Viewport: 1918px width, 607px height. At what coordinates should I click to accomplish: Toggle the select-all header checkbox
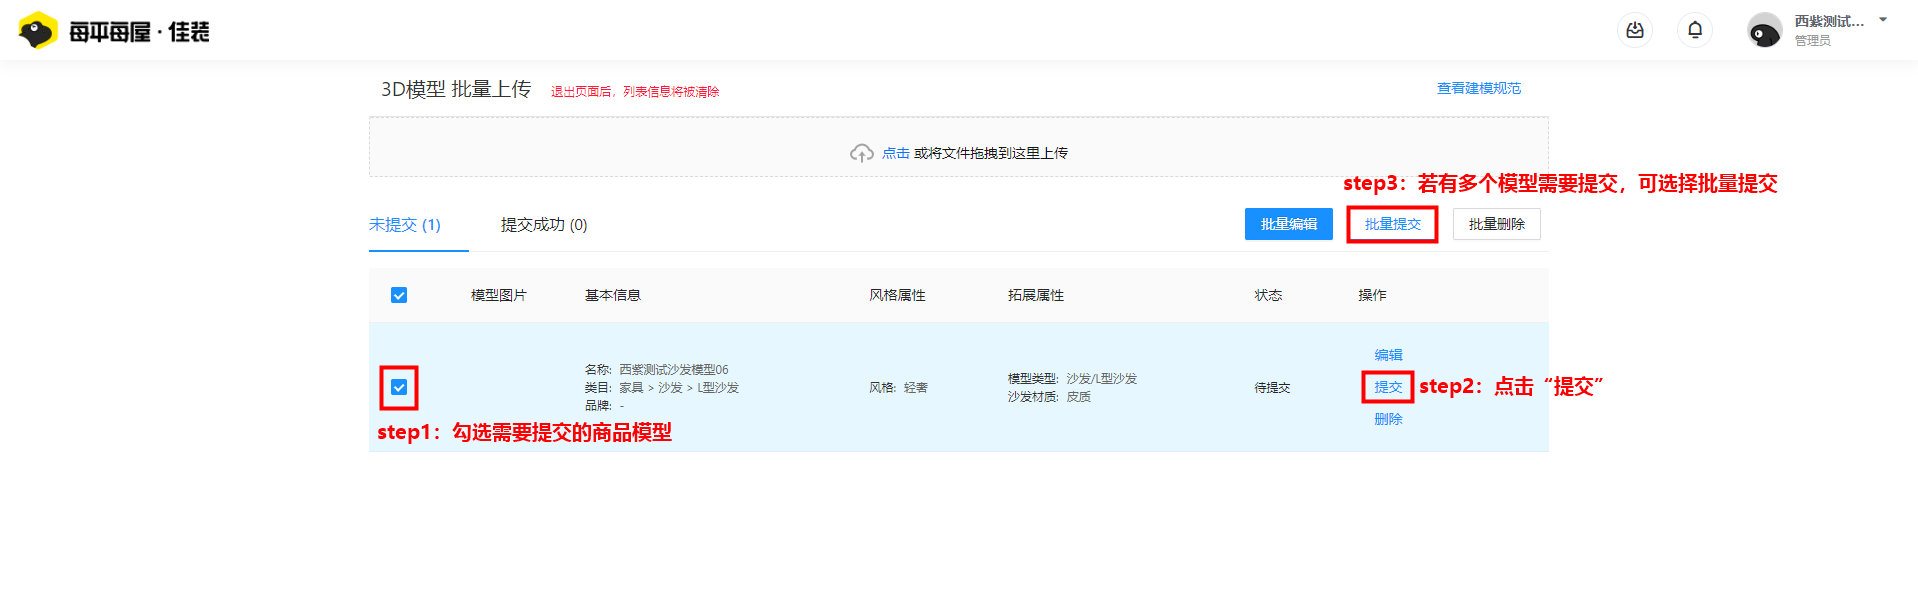point(399,295)
